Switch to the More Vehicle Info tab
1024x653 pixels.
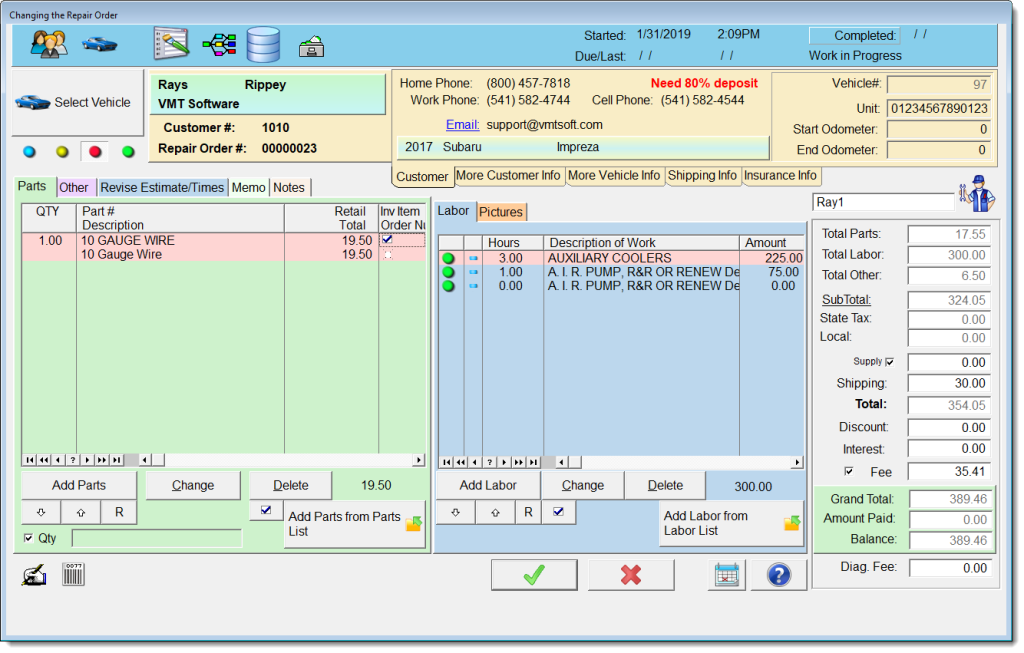point(614,176)
